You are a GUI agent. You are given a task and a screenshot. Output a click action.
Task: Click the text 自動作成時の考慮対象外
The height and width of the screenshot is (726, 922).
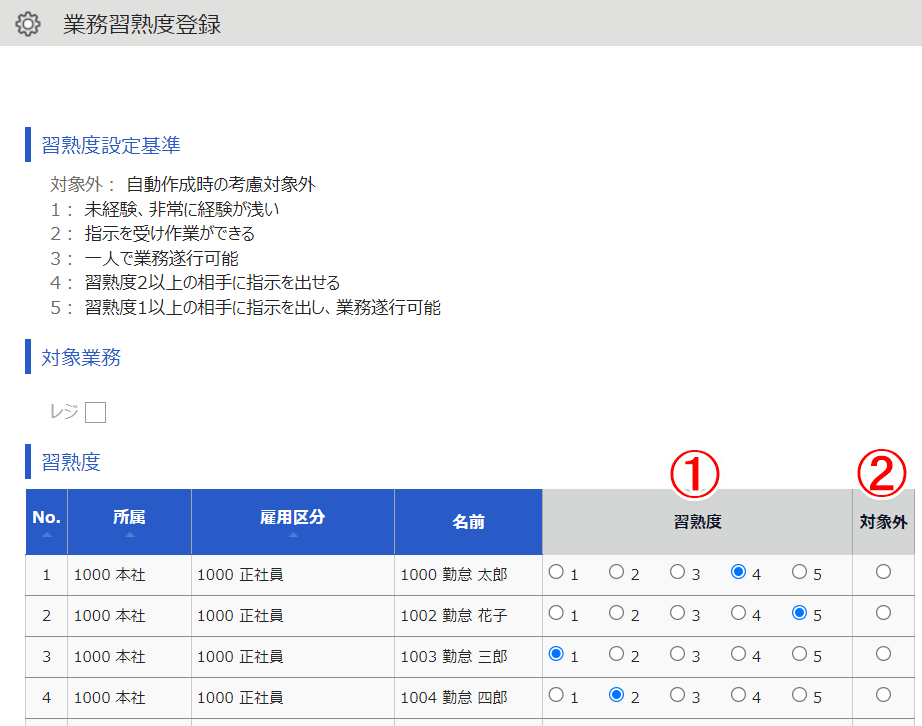[221, 184]
